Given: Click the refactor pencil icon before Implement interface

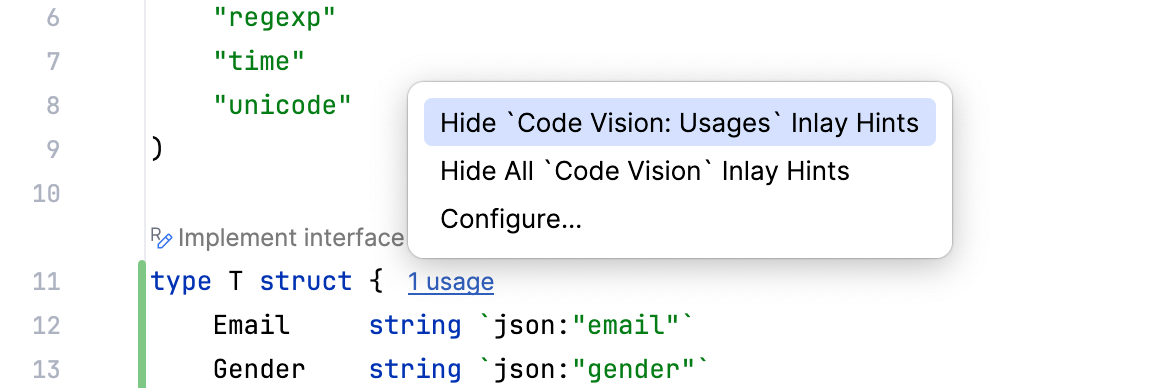Looking at the screenshot, I should tap(162, 238).
